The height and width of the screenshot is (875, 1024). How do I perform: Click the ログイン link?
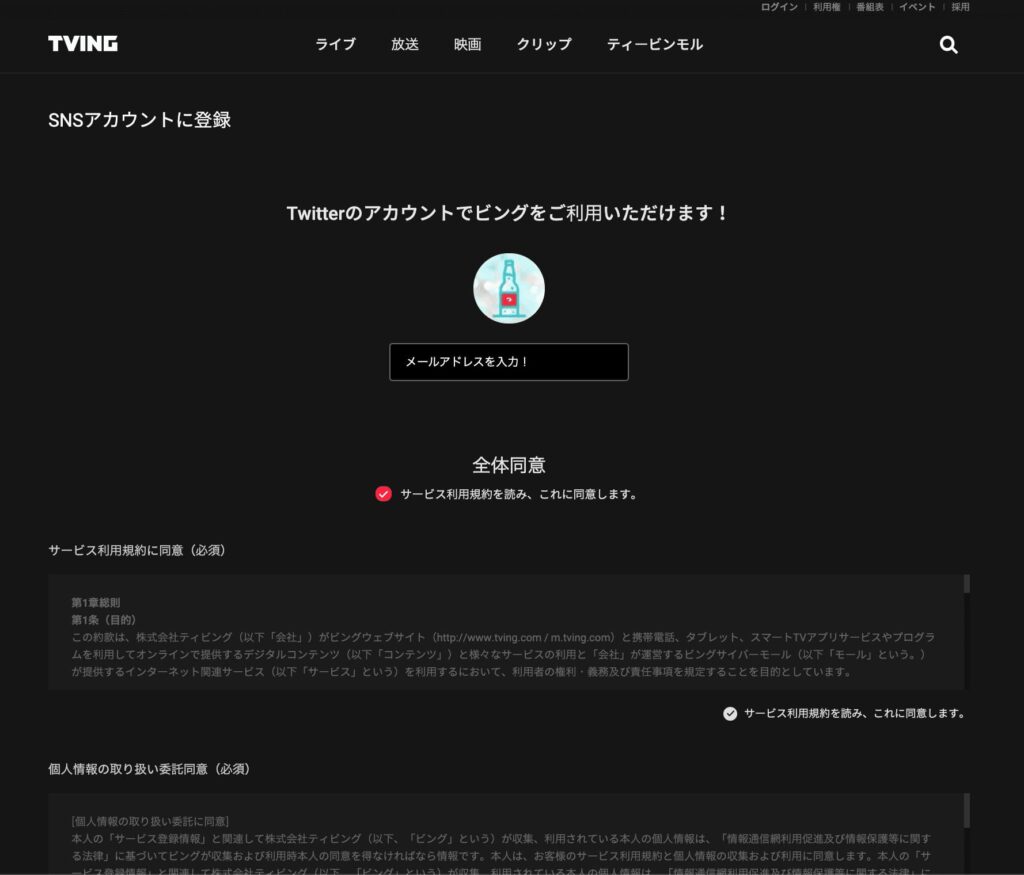tap(779, 7)
